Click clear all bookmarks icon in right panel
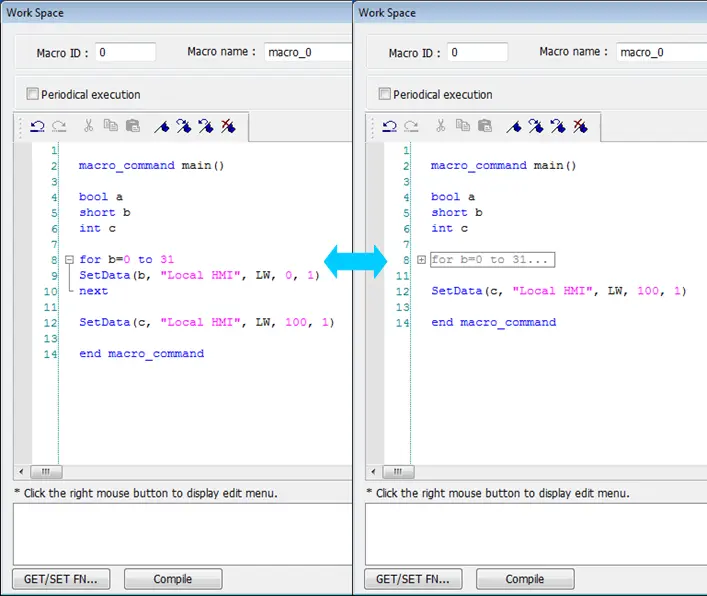Screen dimensions: 707x596 [580, 126]
